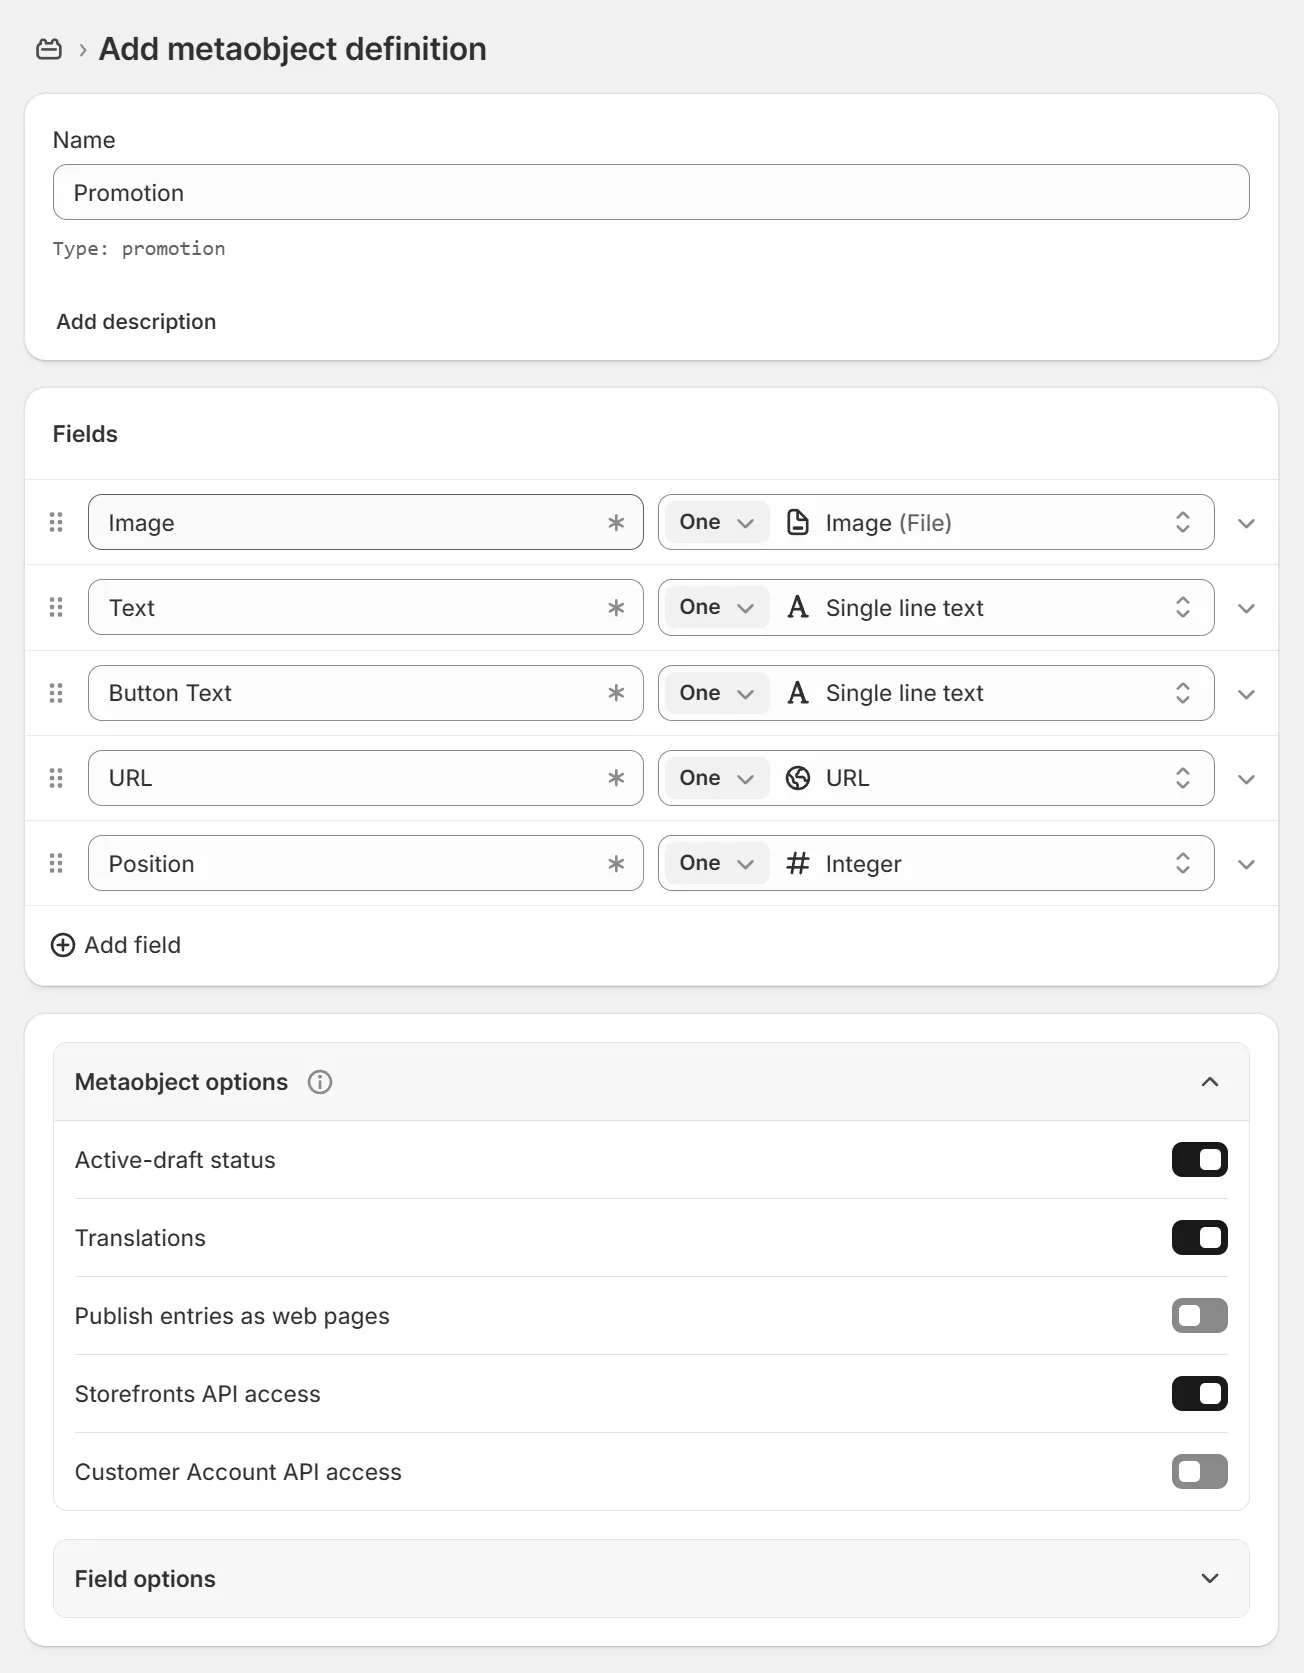
Task: Enable Customer Account API access toggle
Action: point(1199,1472)
